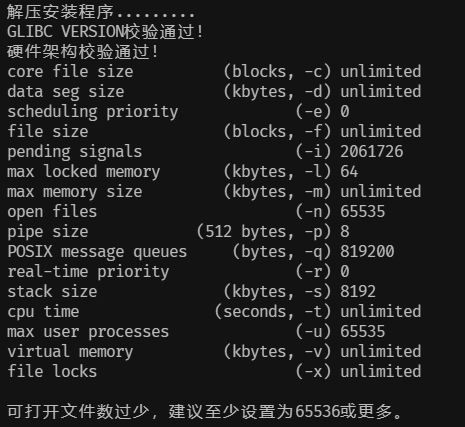Click the '(512 bytes, -p)' pipe size text
The height and width of the screenshot is (427, 465).
coord(264,232)
